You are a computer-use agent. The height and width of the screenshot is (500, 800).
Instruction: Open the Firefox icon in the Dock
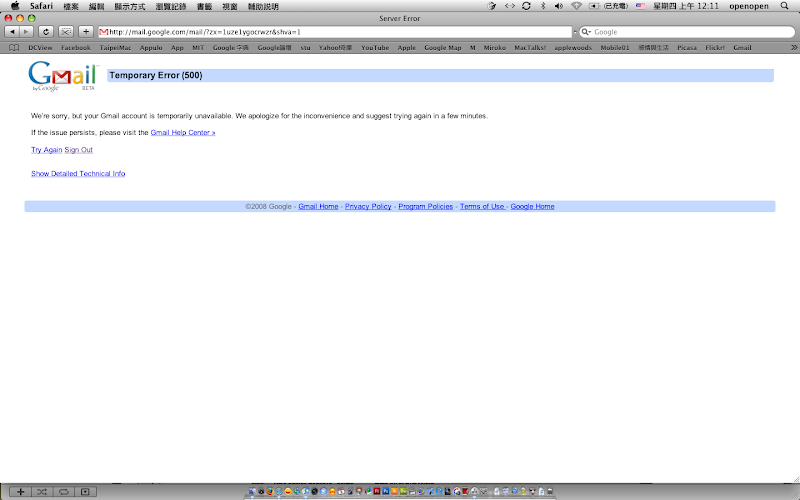[x=270, y=492]
